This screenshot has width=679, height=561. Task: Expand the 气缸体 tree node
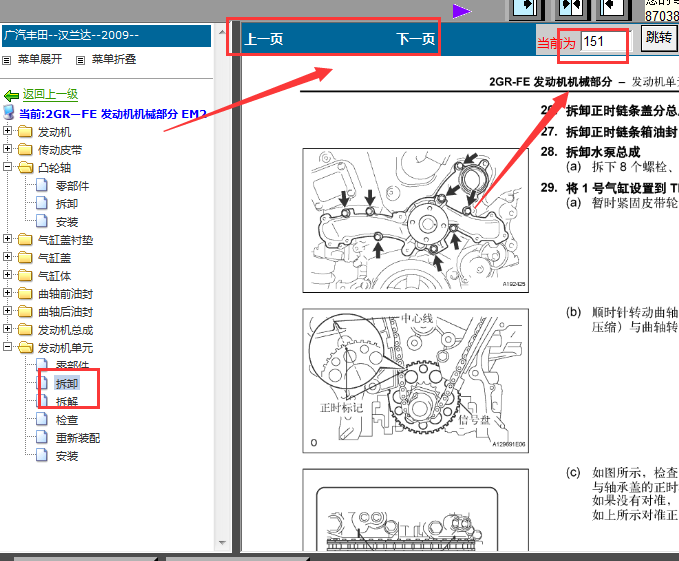(x=7, y=274)
